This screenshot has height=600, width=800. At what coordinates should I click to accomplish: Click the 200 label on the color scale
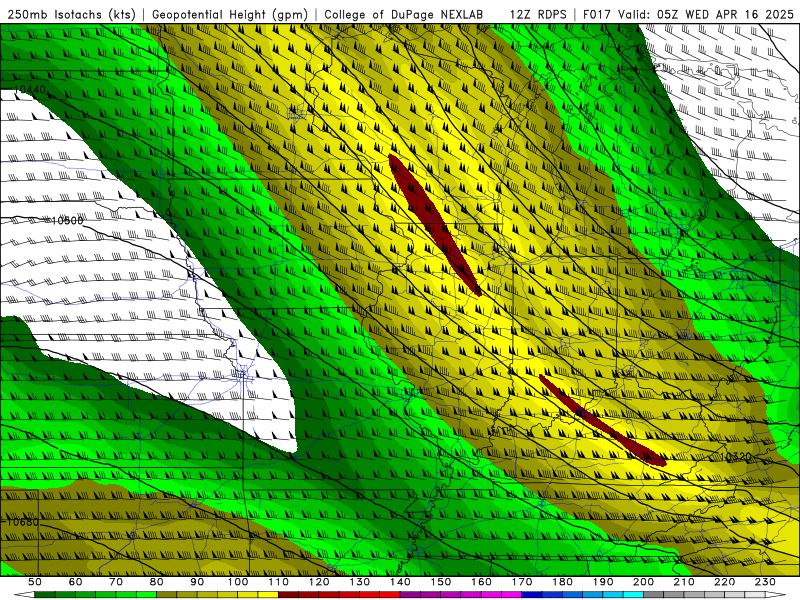(644, 582)
